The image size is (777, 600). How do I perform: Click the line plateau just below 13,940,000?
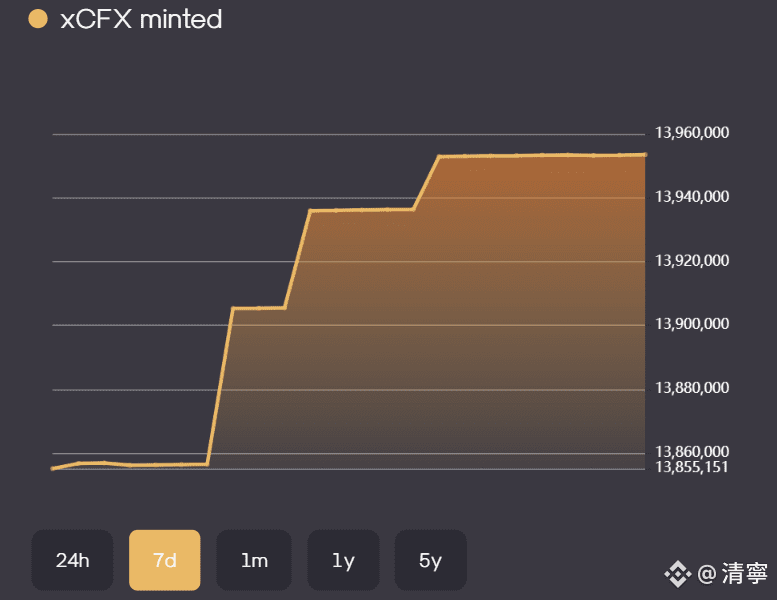point(362,210)
